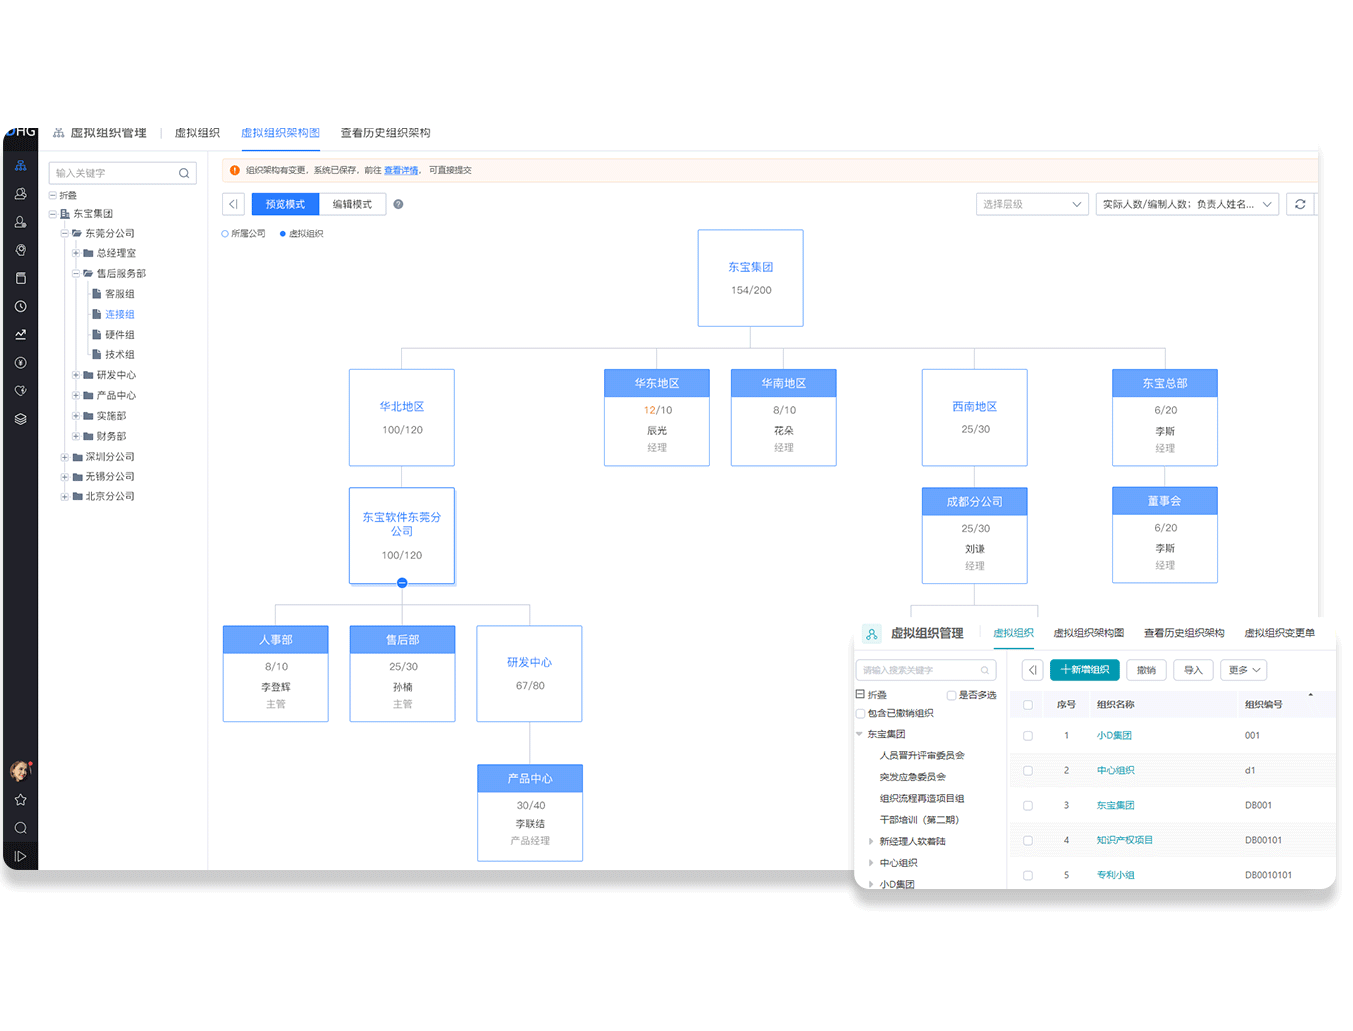Screen dimensions: 1353x1031
Task: Expand the sidebar with the bottom arrow icon
Action: 20,856
